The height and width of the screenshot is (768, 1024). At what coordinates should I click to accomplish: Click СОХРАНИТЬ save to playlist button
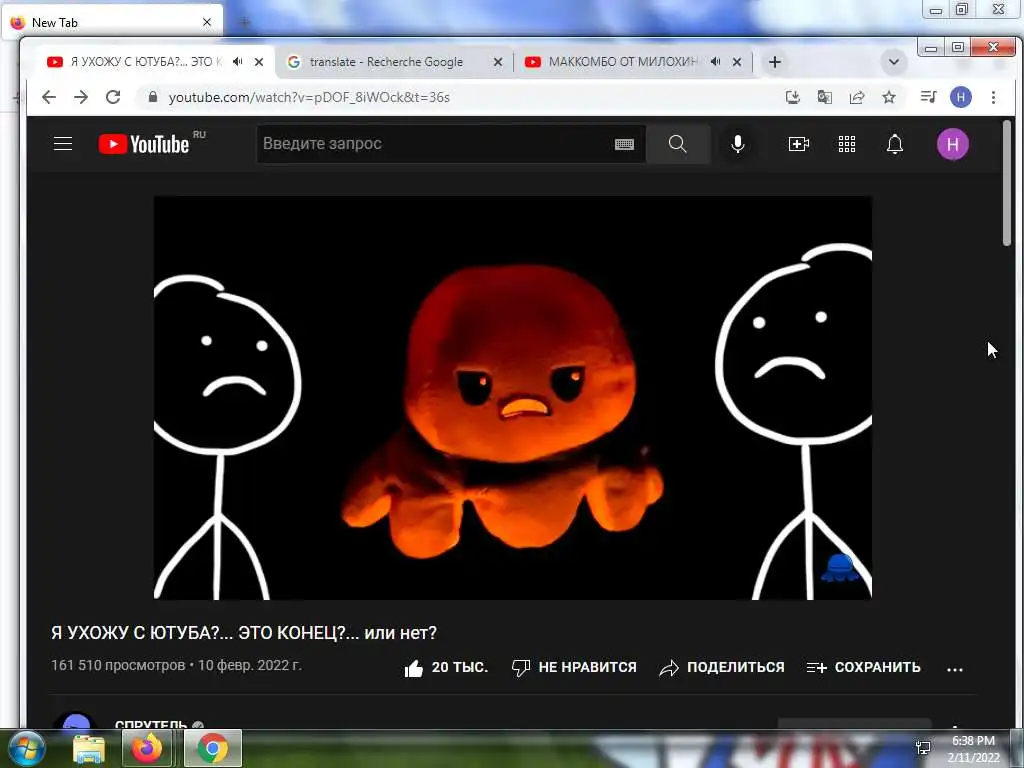tap(863, 667)
